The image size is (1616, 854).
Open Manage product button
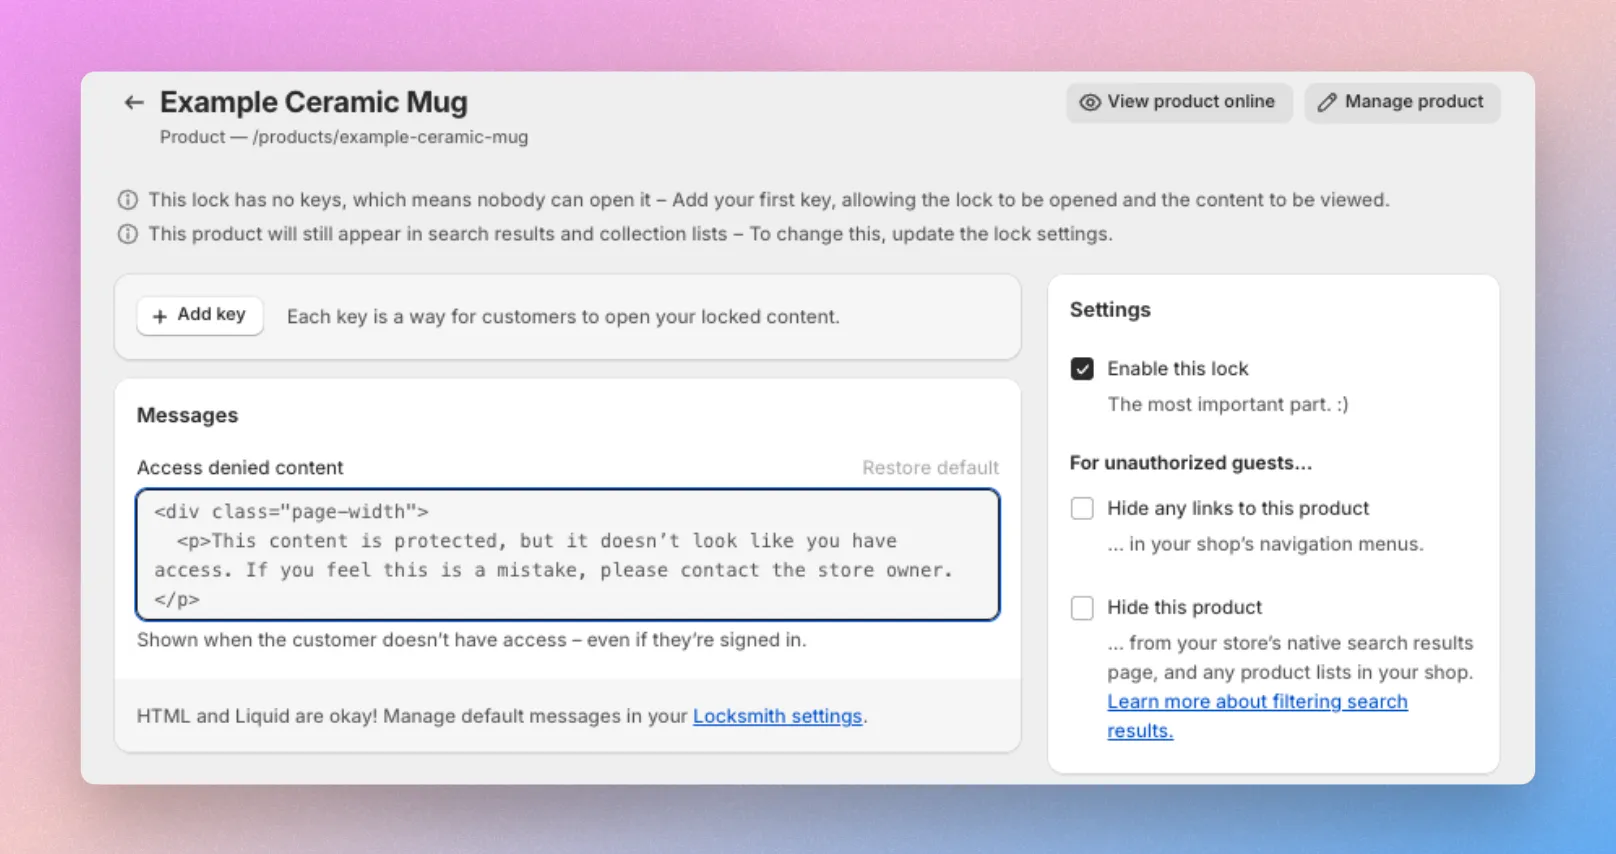tap(1402, 102)
